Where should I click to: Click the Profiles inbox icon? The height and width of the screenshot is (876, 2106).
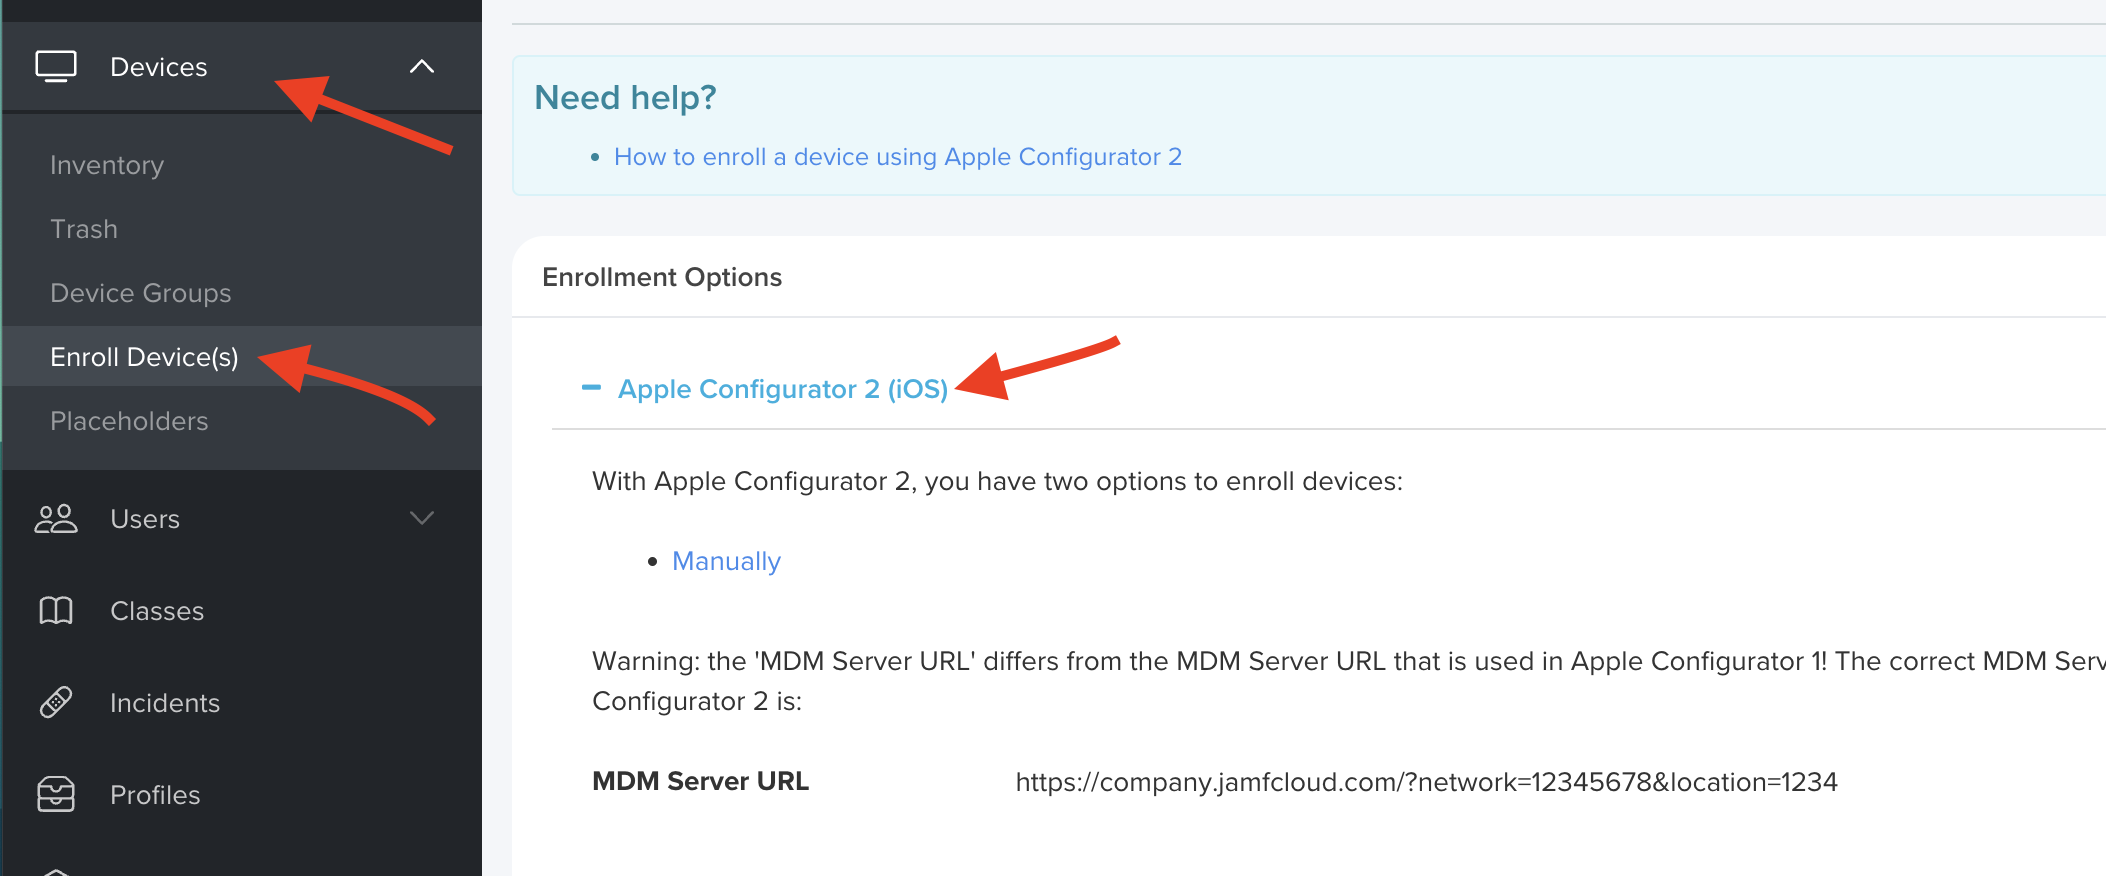pos(56,795)
